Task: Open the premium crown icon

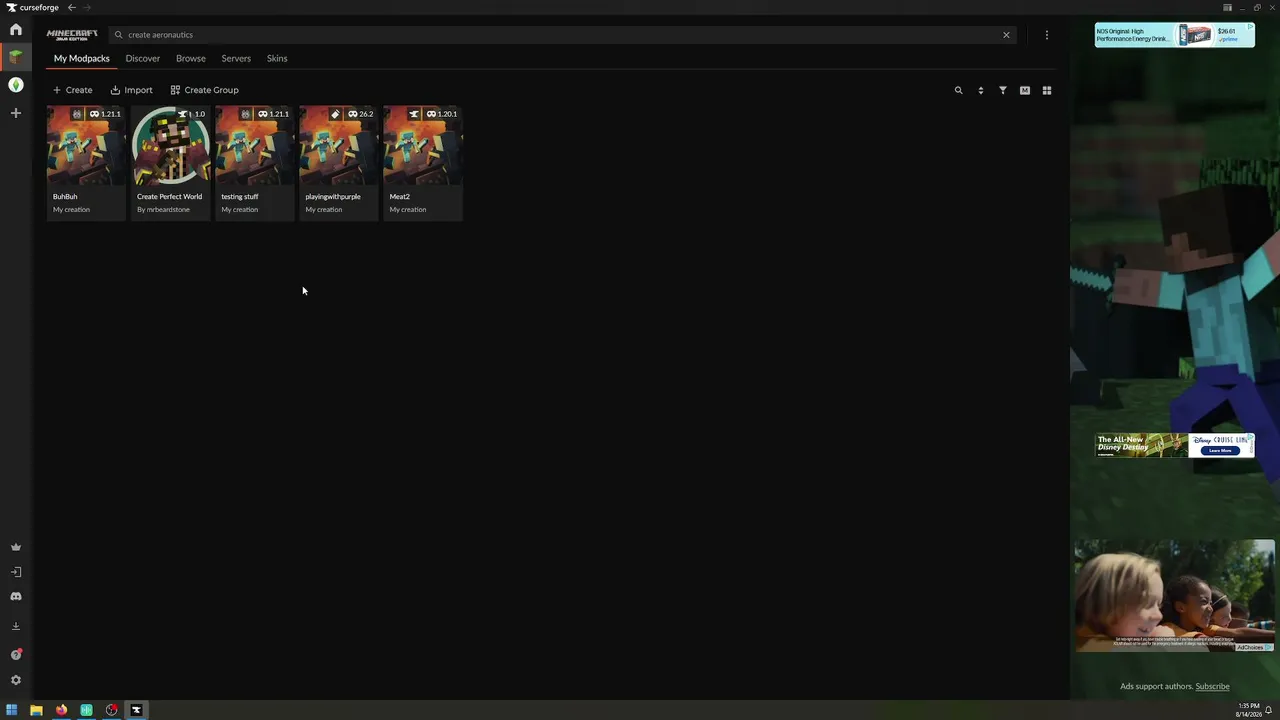Action: pos(15,547)
